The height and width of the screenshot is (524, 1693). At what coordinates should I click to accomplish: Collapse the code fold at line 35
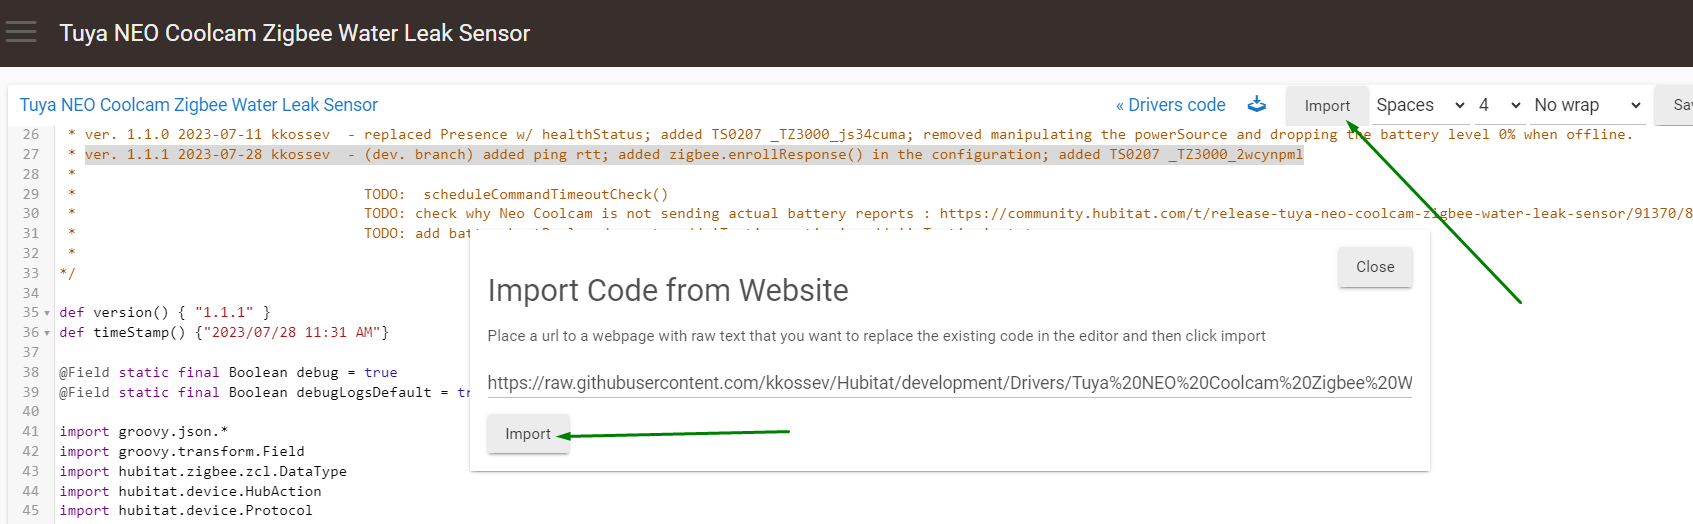47,313
